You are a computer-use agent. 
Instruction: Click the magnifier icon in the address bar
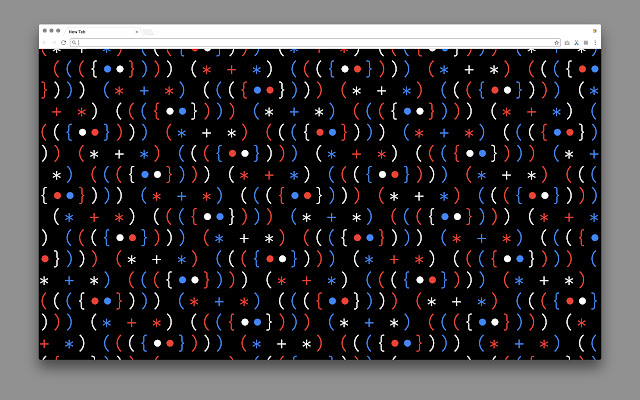tap(74, 42)
